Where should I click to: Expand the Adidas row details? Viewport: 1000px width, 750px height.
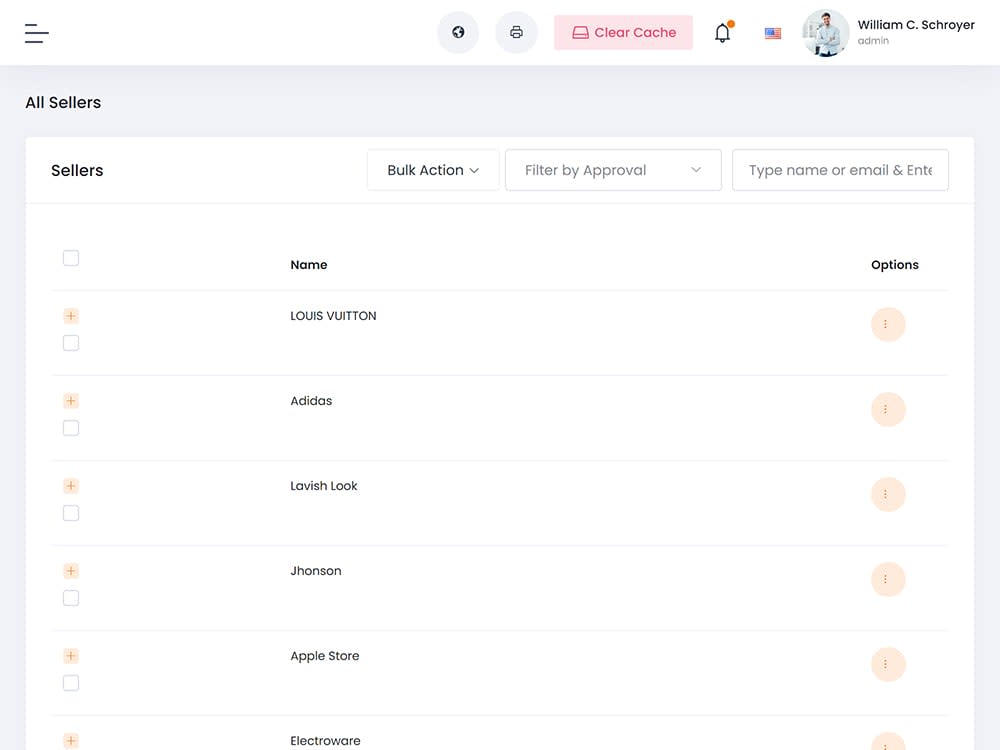point(71,401)
